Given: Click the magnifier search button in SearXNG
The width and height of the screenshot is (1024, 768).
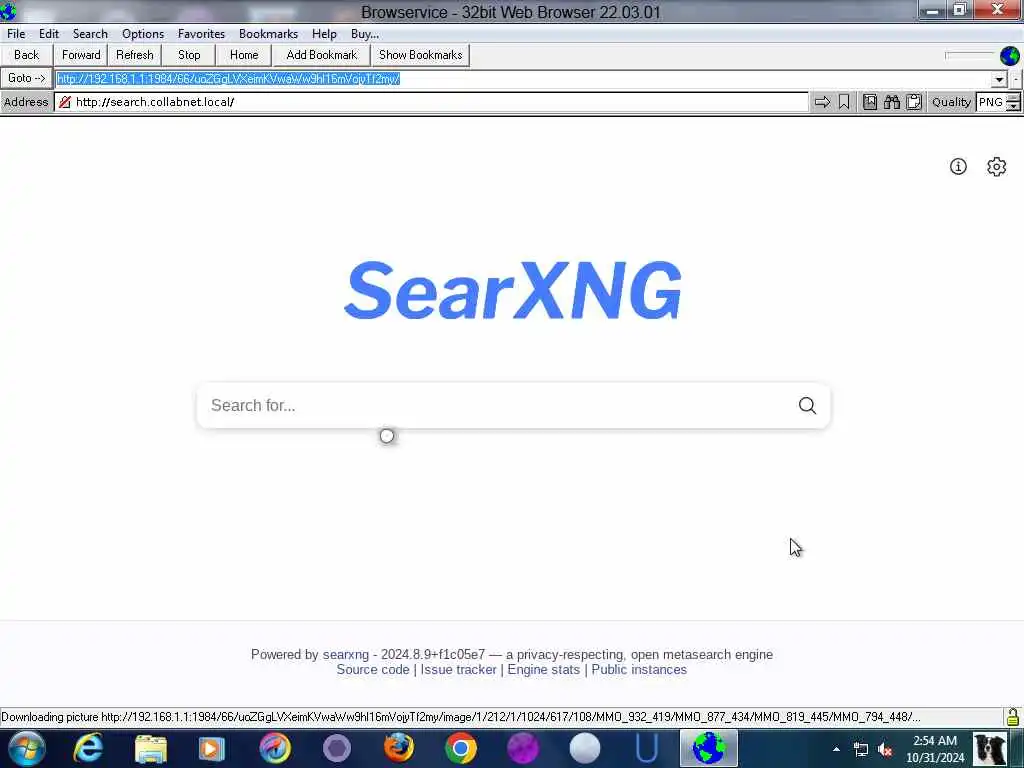Looking at the screenshot, I should tap(807, 406).
